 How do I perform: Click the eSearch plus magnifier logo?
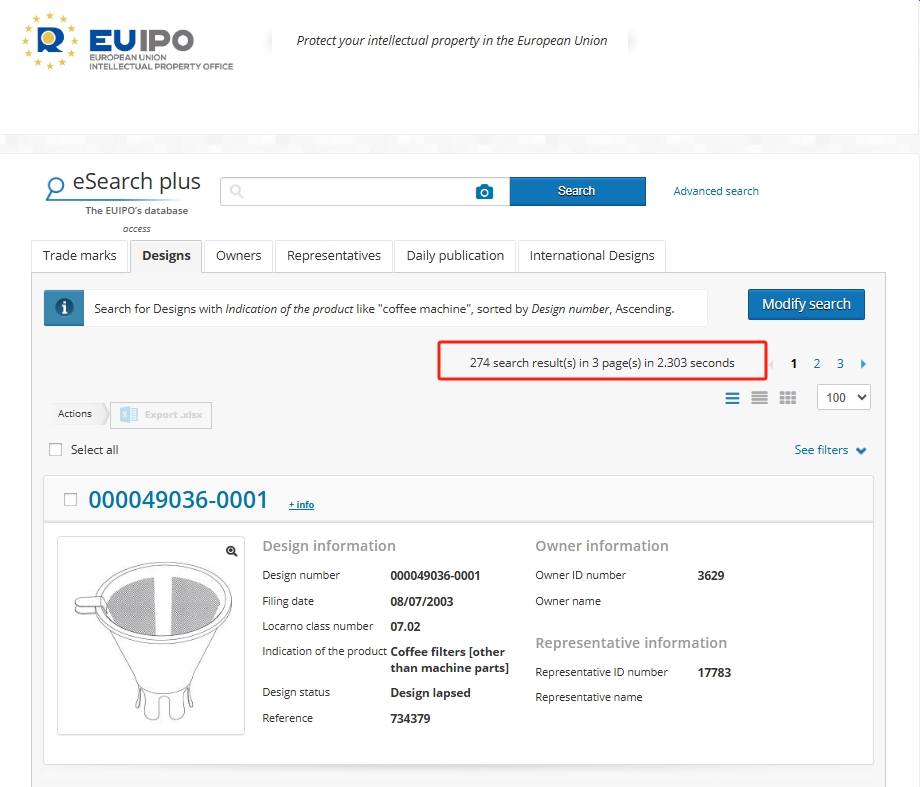pos(55,187)
